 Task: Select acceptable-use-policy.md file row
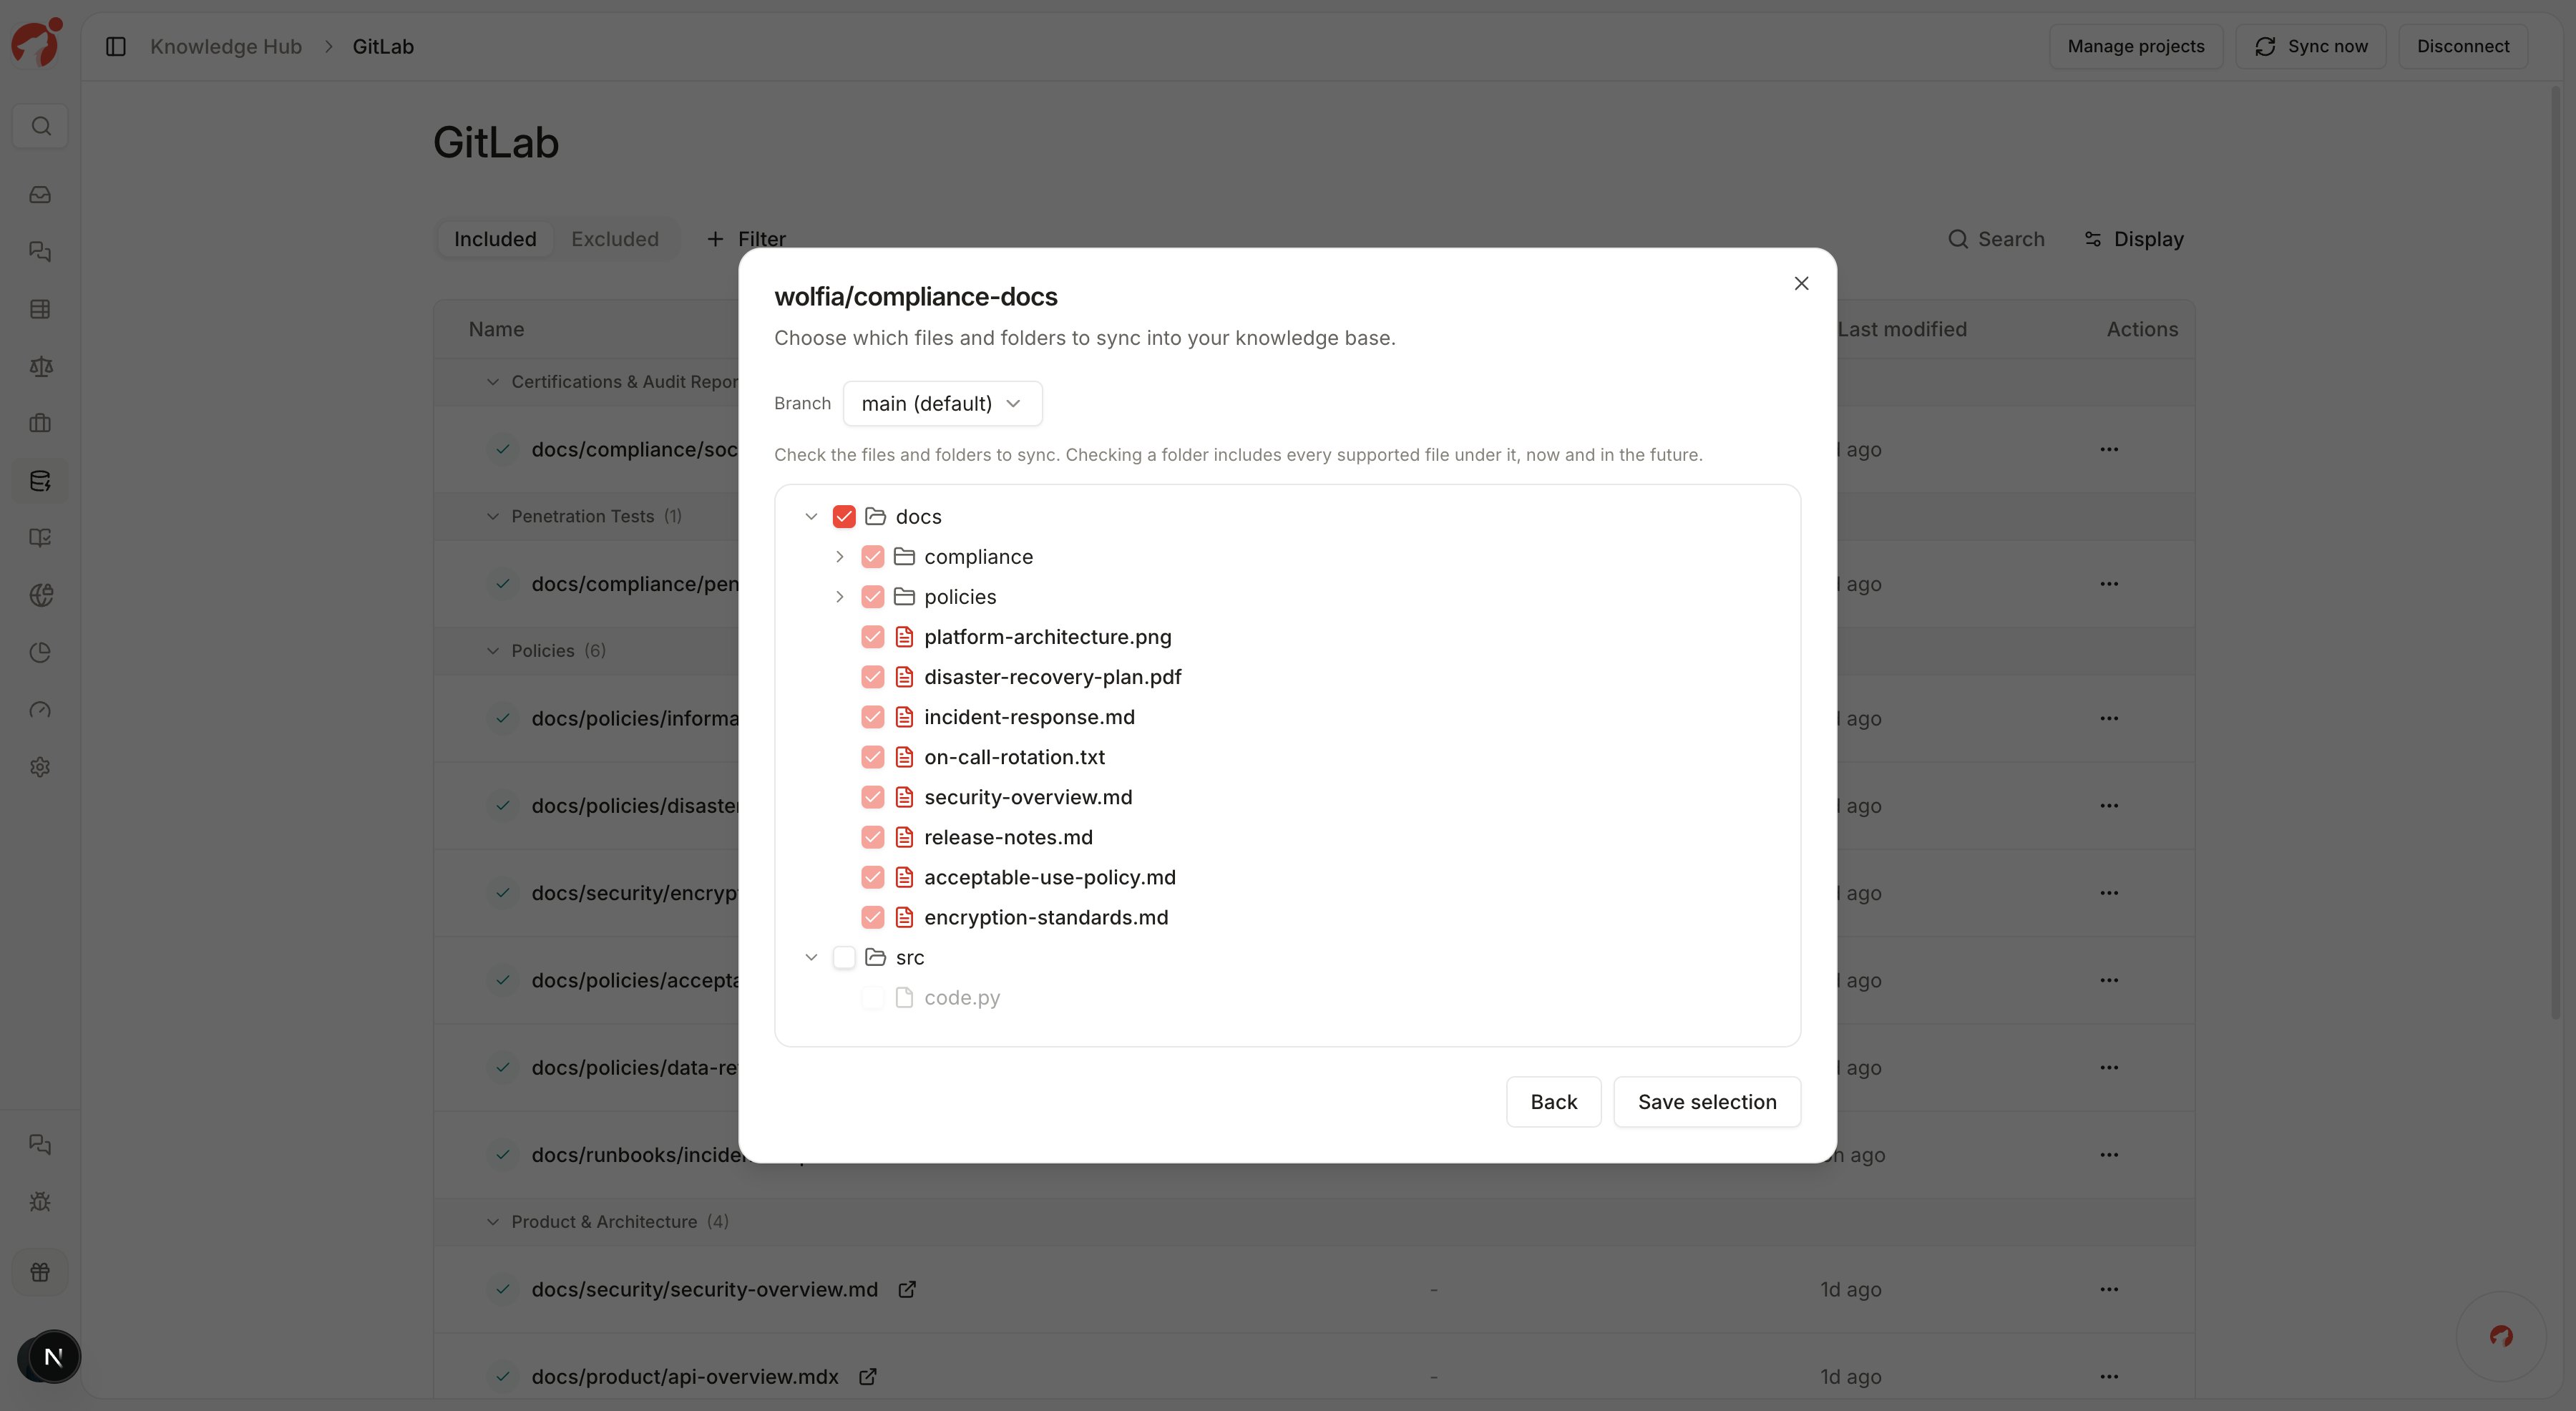tap(1049, 878)
